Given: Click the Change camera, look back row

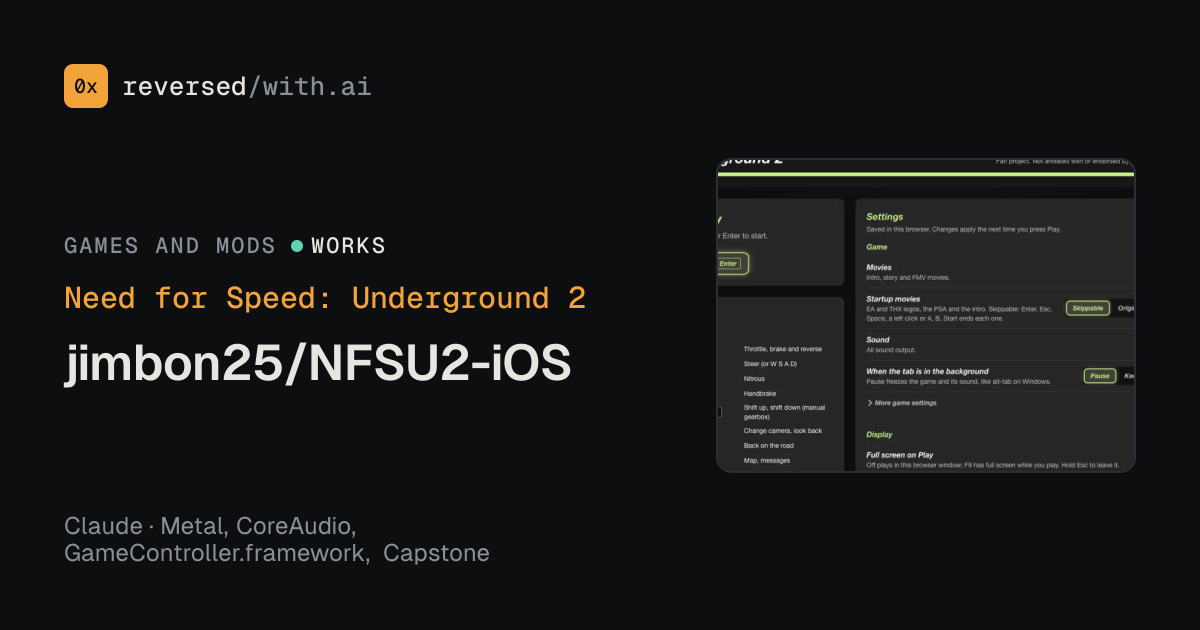Looking at the screenshot, I should [x=783, y=430].
